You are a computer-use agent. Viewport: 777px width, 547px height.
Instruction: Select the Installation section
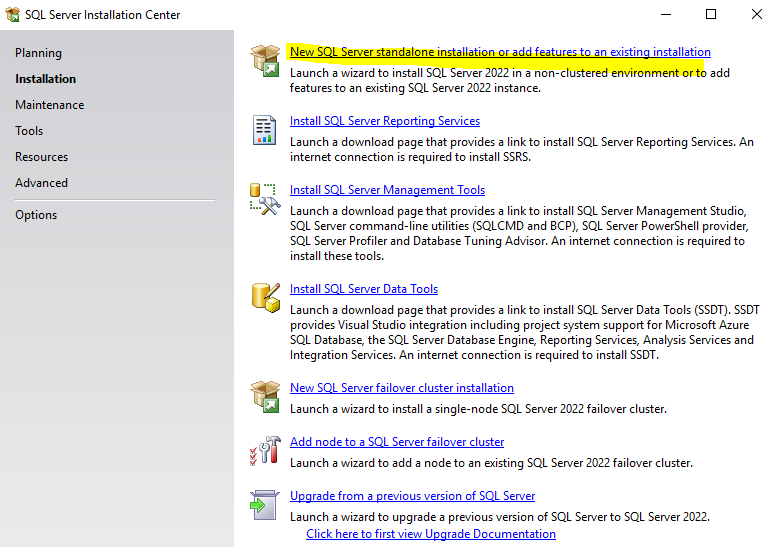click(46, 79)
